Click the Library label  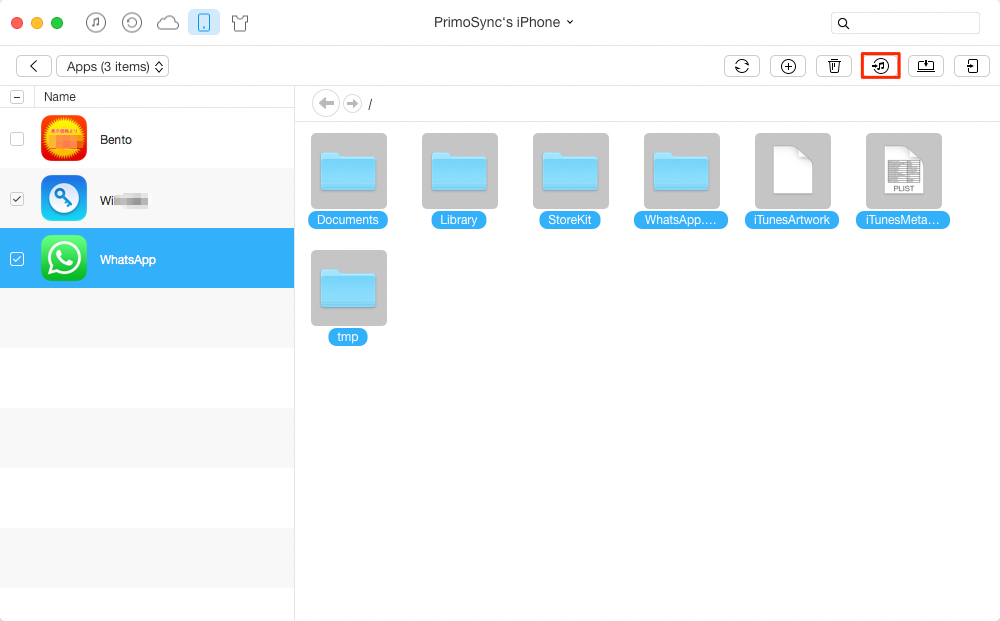click(x=459, y=220)
